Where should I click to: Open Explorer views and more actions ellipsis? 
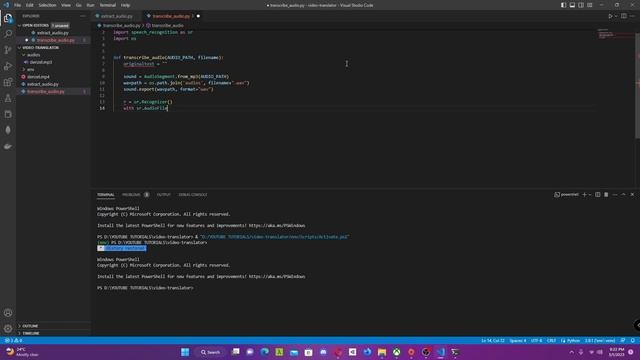(x=83, y=16)
